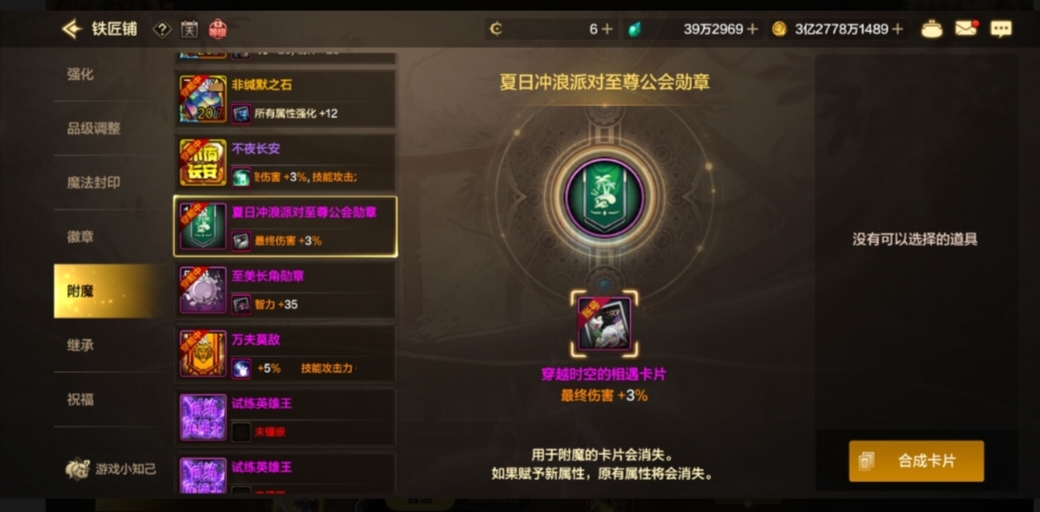Image resolution: width=1040 pixels, height=512 pixels.
Task: Open 游戏小知己 assistant link
Action: [111, 469]
